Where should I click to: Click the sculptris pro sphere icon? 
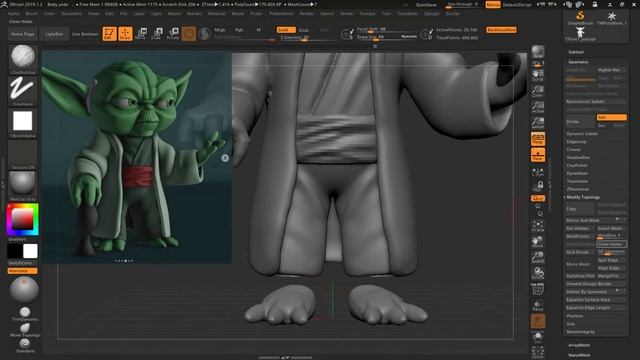204,34
